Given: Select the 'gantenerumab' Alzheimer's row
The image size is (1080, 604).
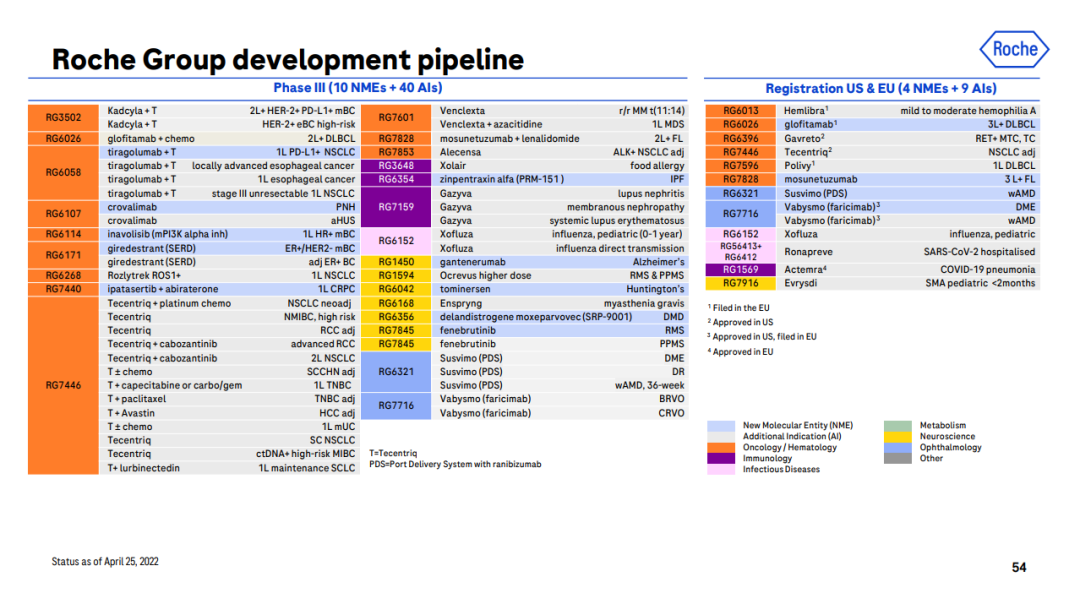Looking at the screenshot, I should click(561, 262).
